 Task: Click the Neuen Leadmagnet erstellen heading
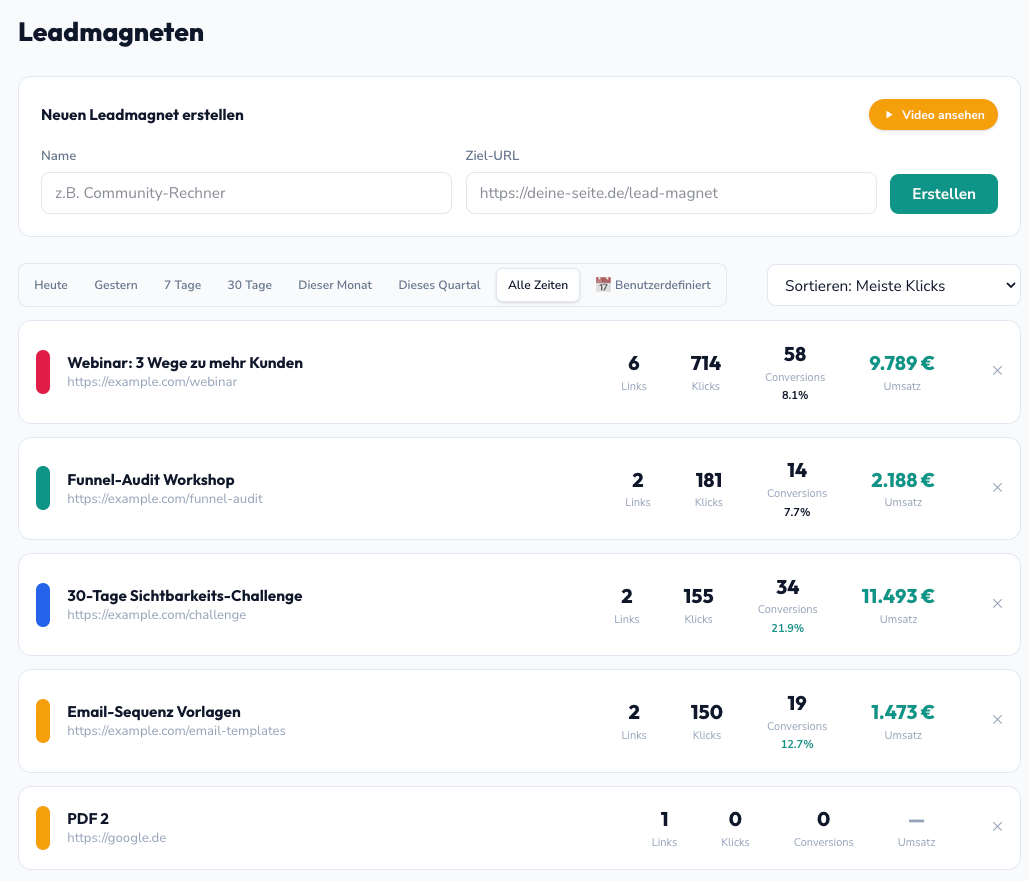tap(142, 115)
